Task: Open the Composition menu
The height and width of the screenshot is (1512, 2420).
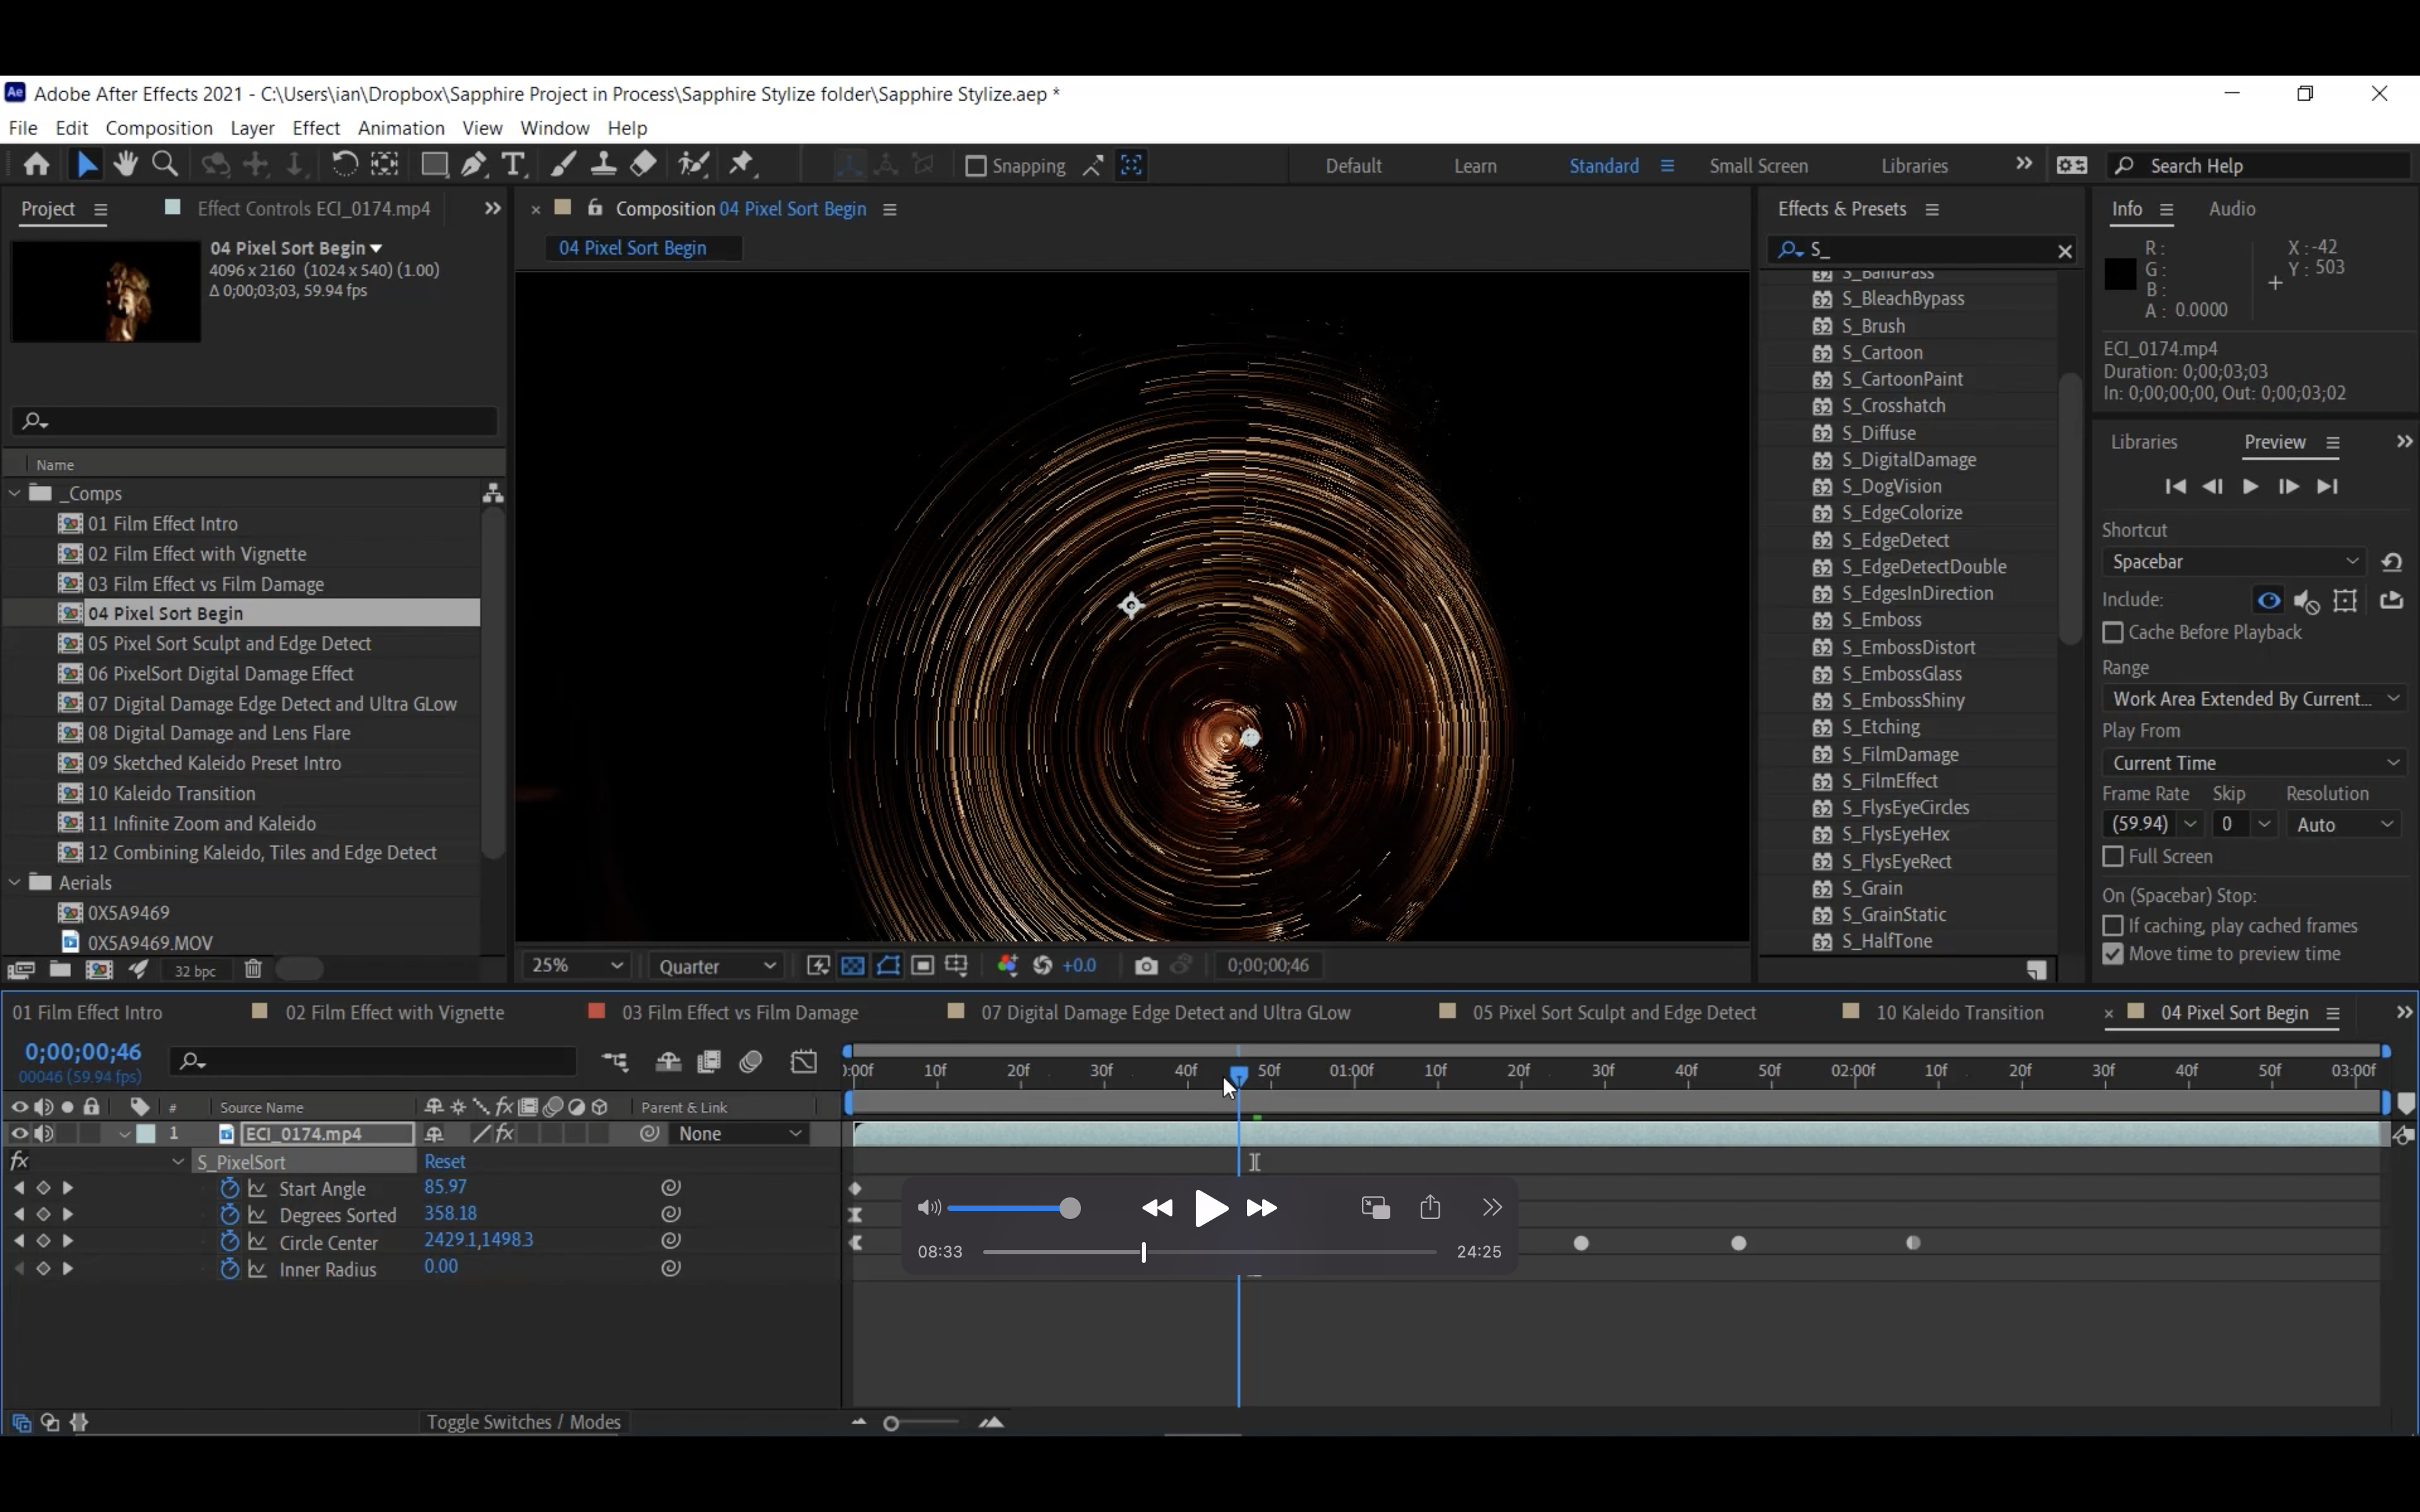Action: point(159,128)
